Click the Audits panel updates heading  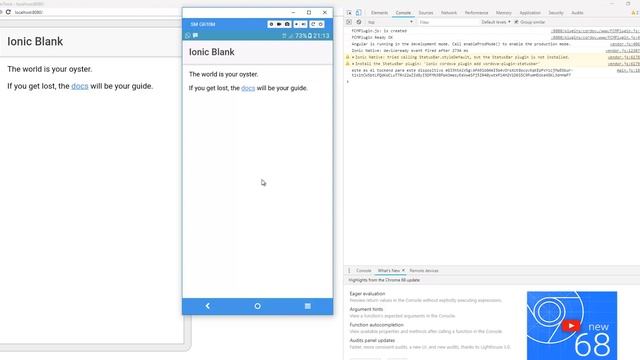[372, 340]
